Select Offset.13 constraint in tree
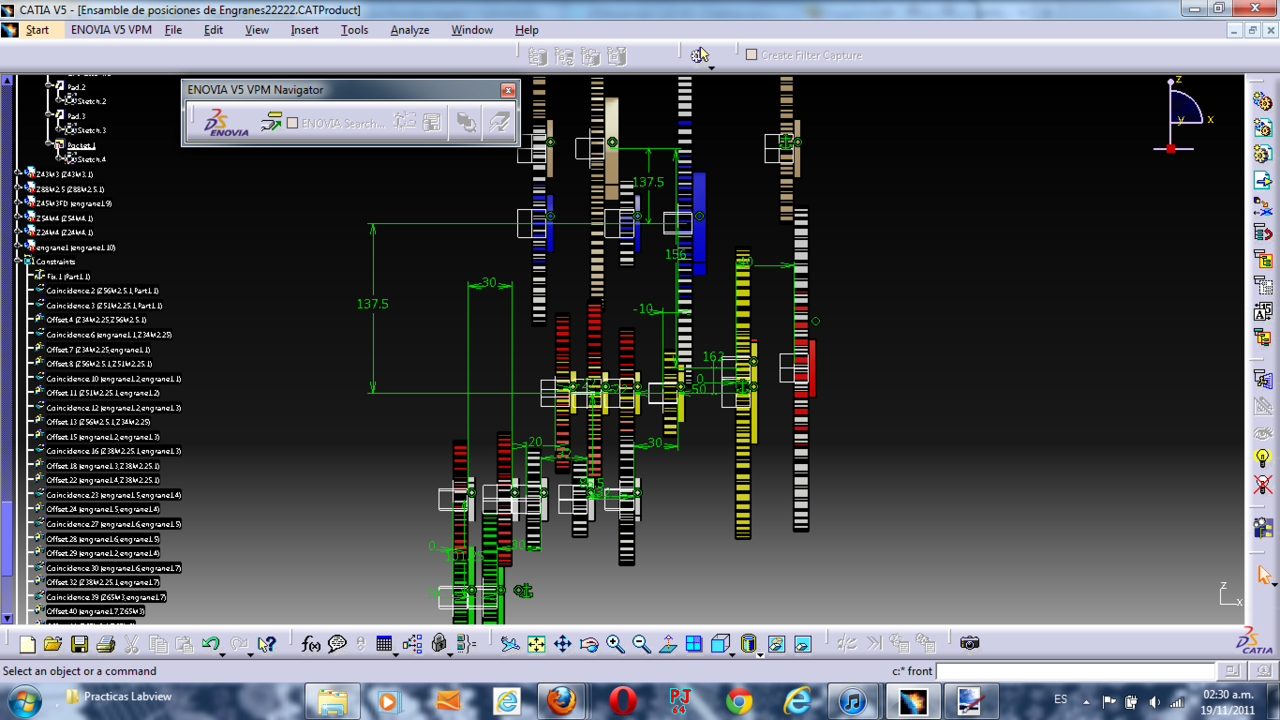This screenshot has width=1280, height=720. coord(98,422)
